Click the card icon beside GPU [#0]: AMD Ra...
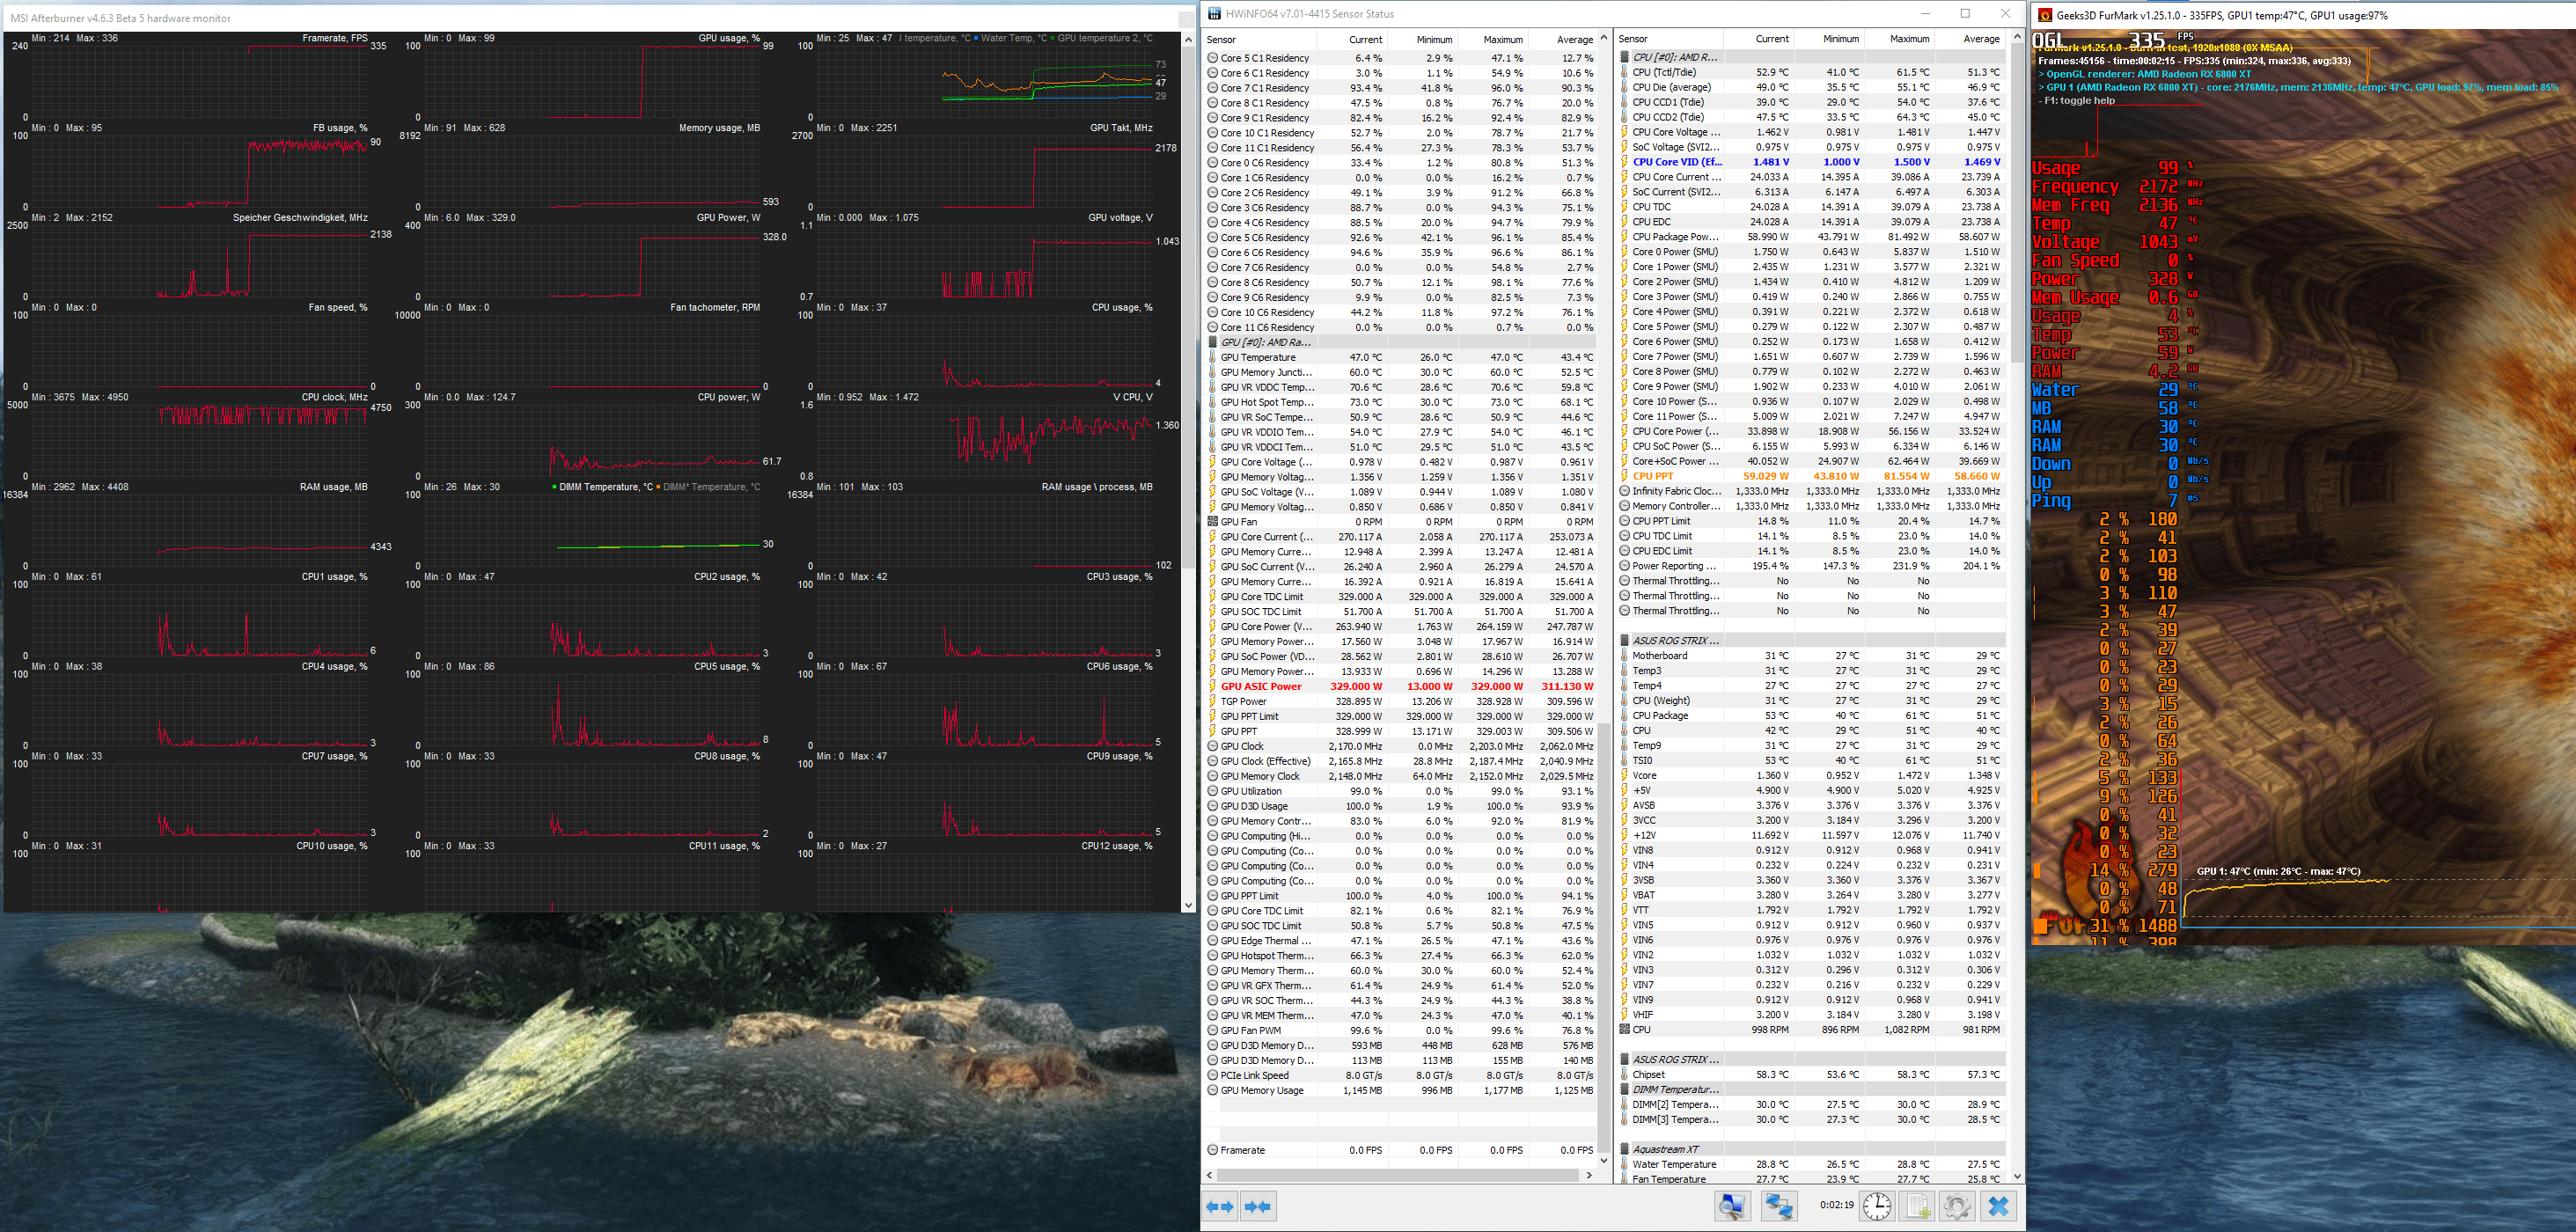 click(1212, 342)
